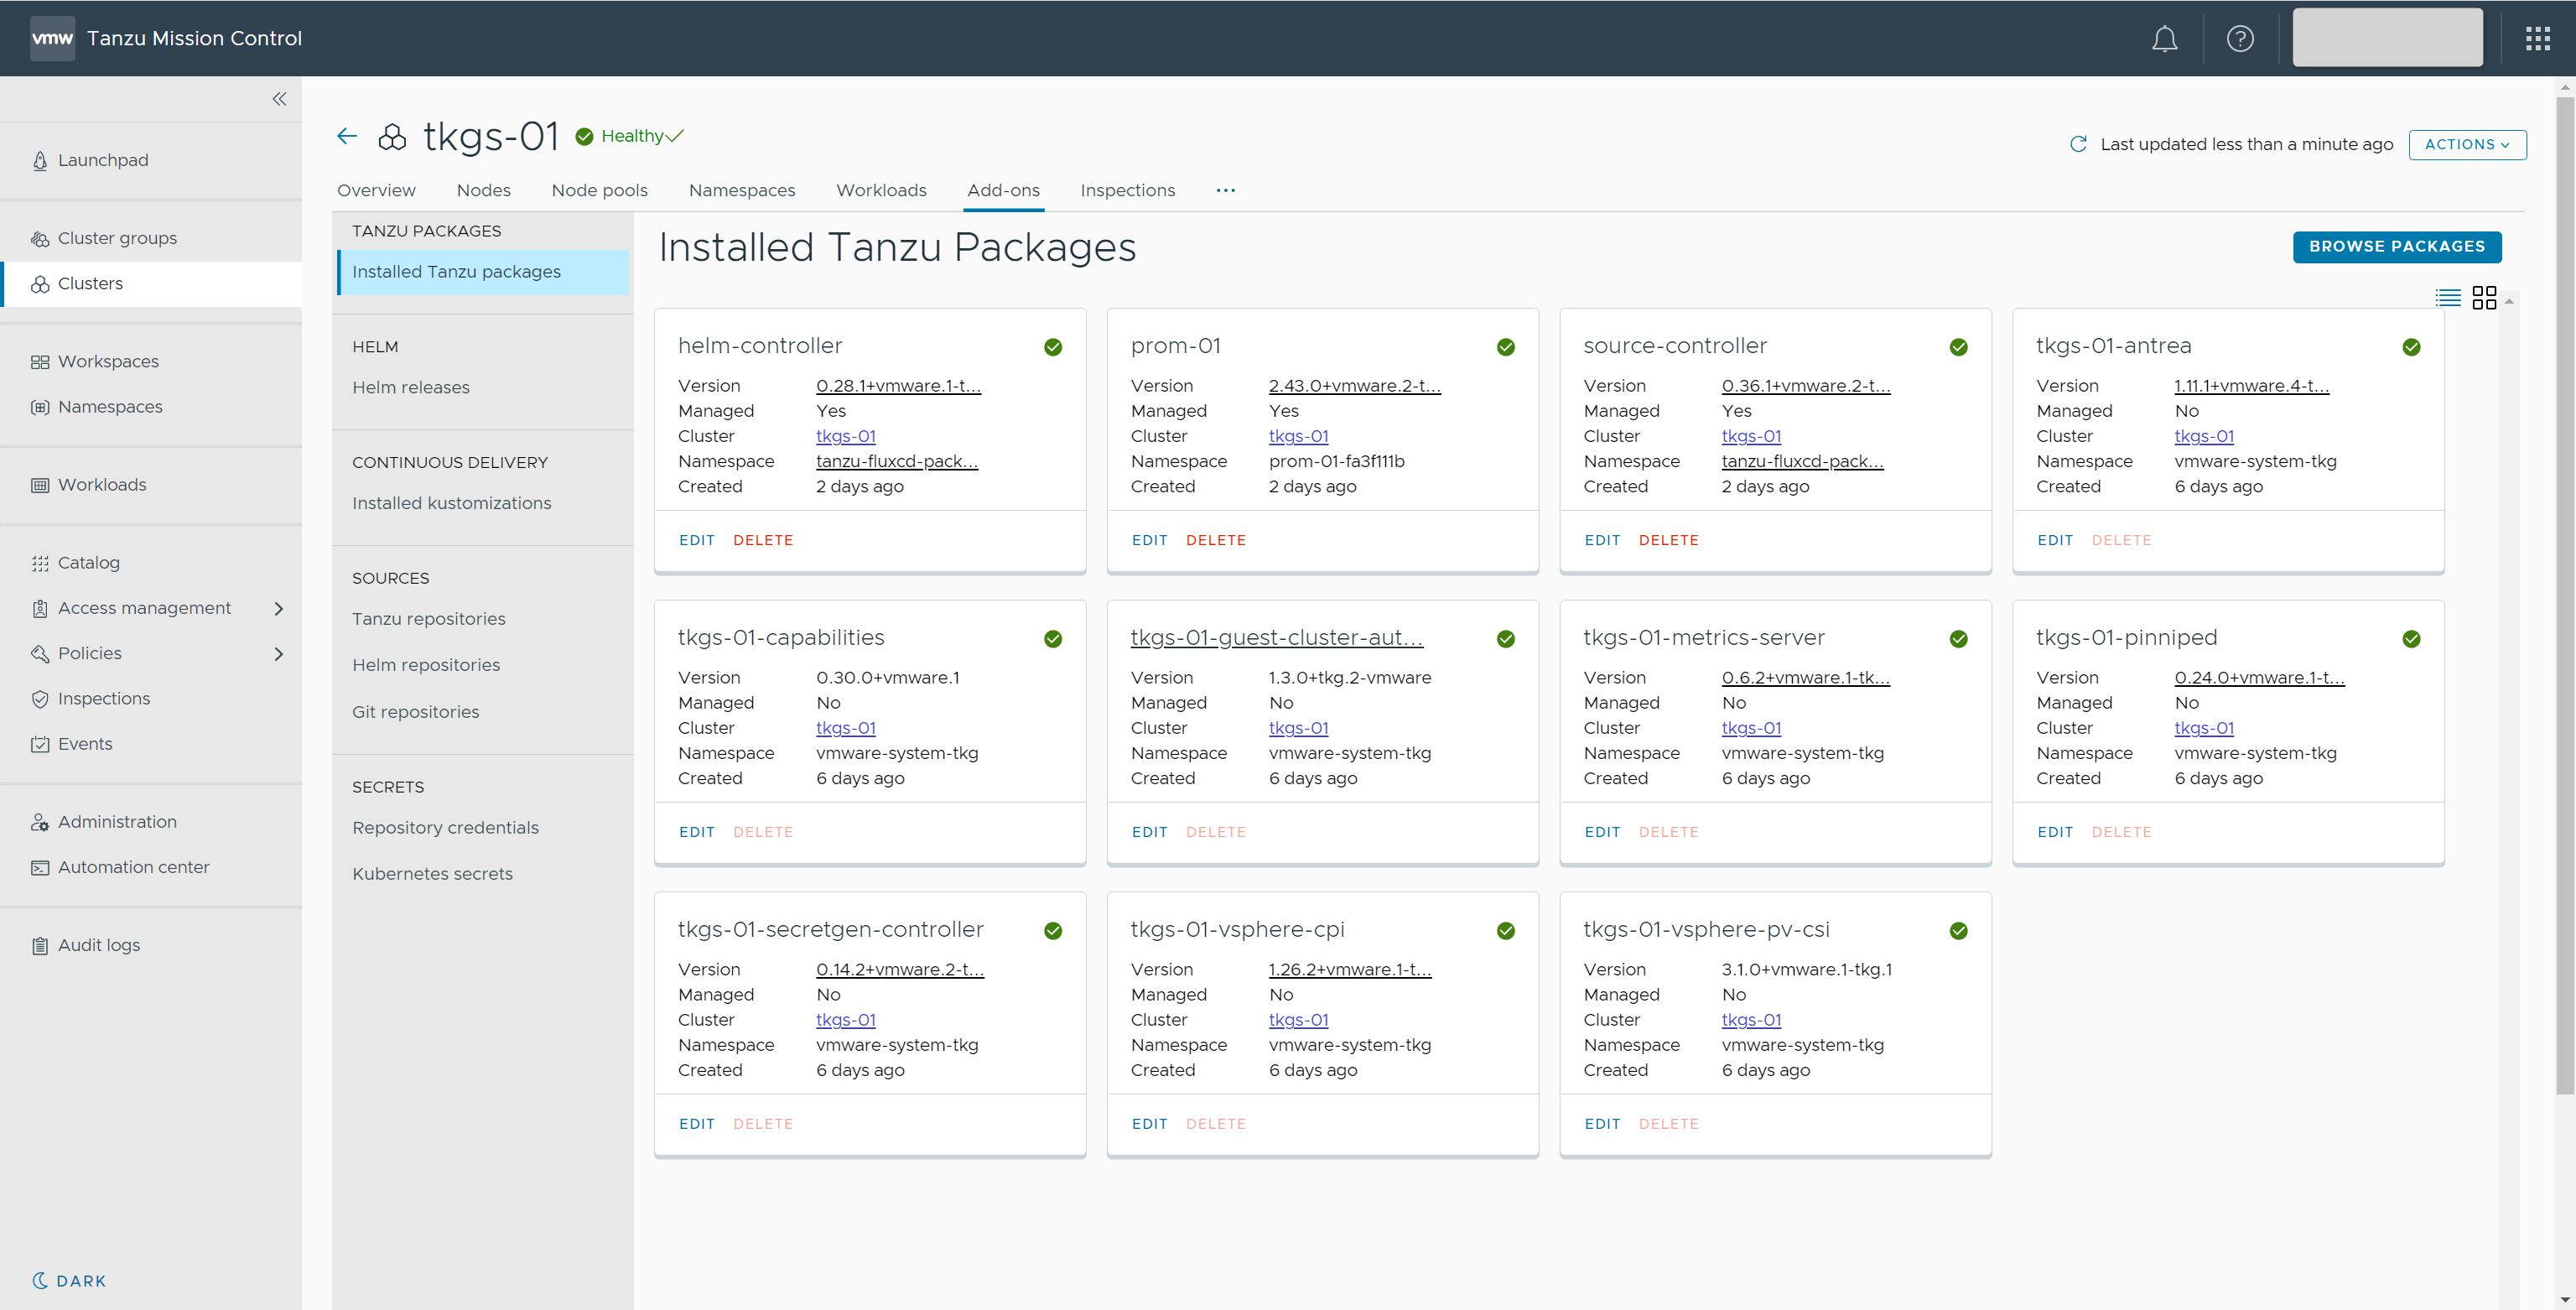The image size is (2576, 1310).
Task: Delete the prom-01 package
Action: 1215,540
